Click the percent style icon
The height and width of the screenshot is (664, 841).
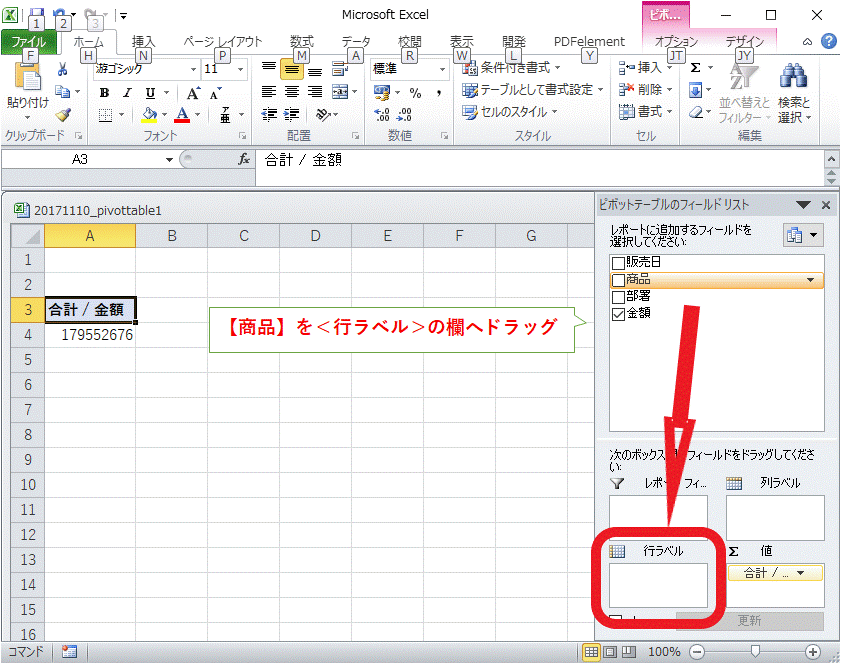pyautogui.click(x=414, y=93)
